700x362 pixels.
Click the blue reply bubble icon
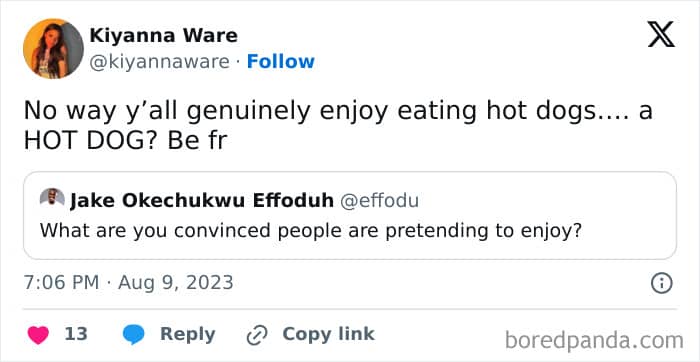point(133,335)
